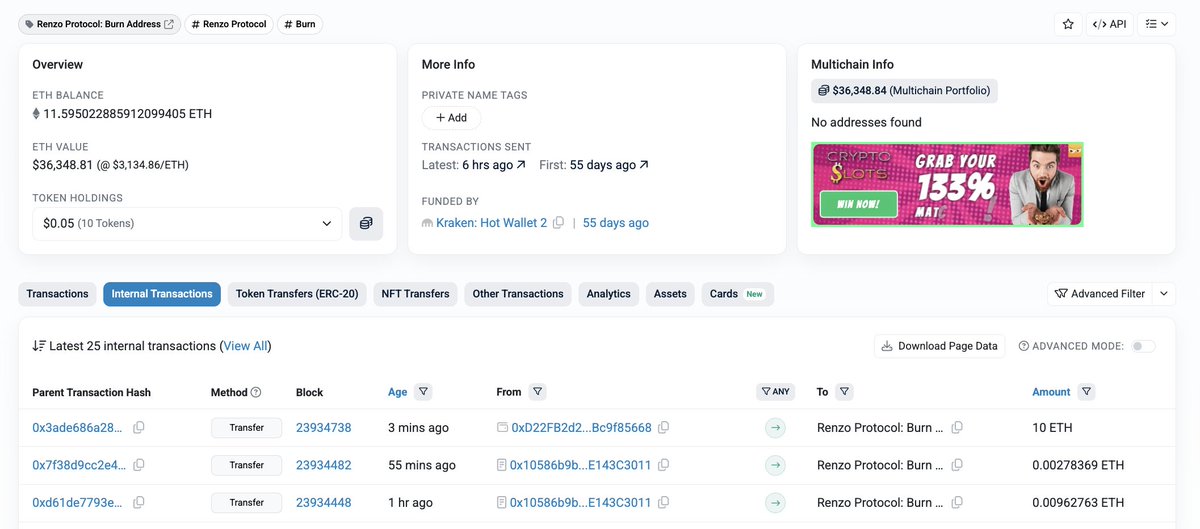Copy transaction hash 0x3ade686a28...
1200x529 pixels.
139,428
